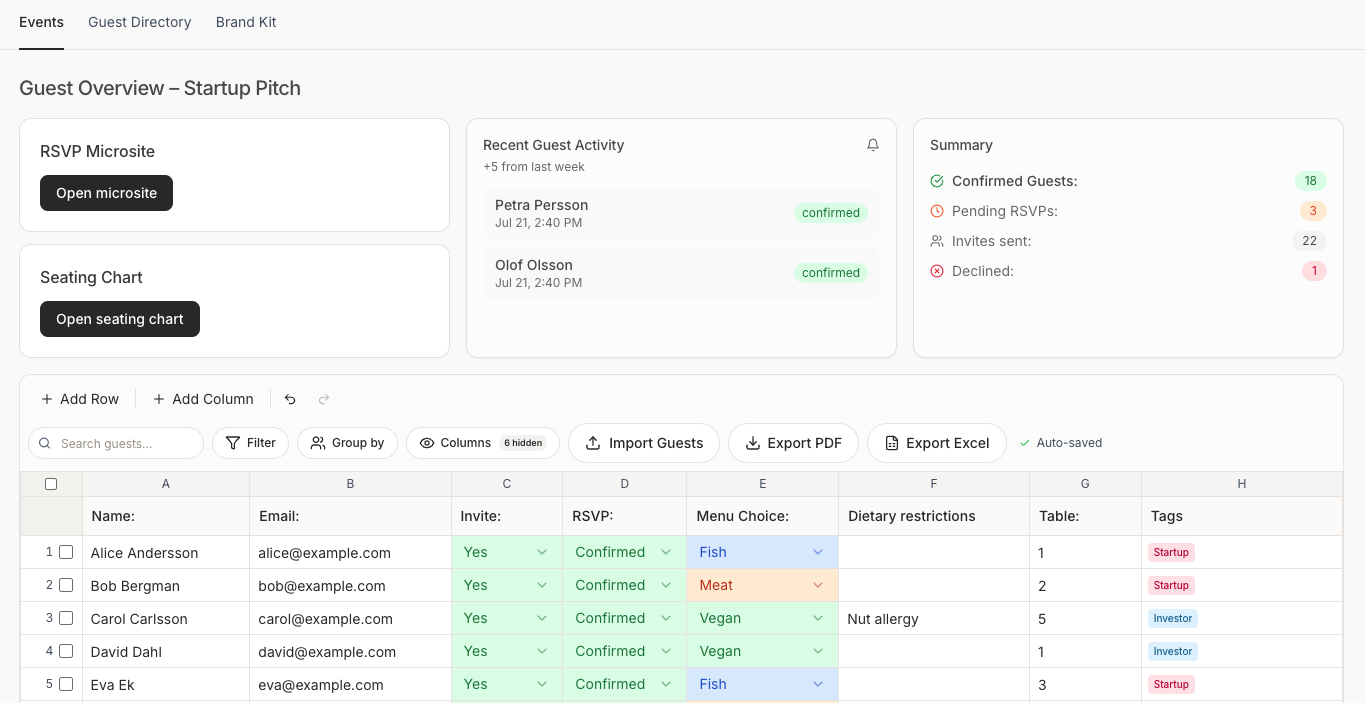
Task: Switch to the Guest Directory tab
Action: 139,22
